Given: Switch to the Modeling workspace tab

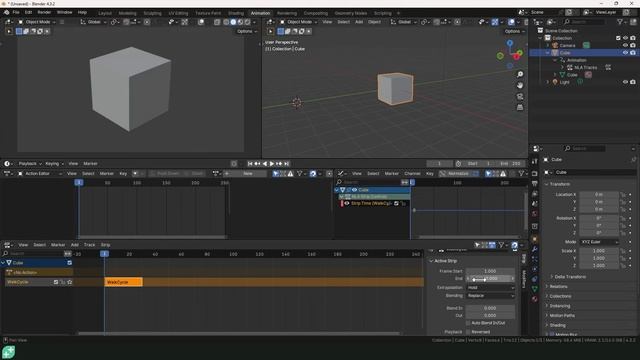Looking at the screenshot, I should (x=127, y=13).
